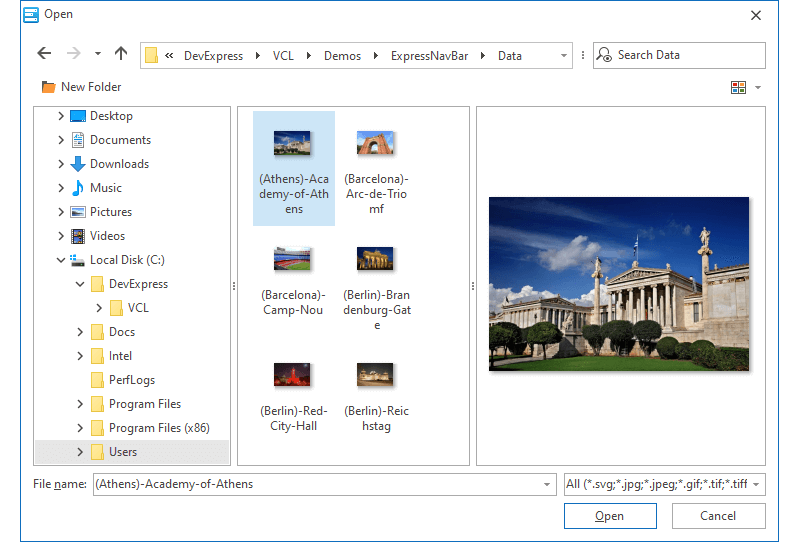Screen dimensions: 800x542
Task: Open recent locations dropdown arrow
Action: (98, 54)
